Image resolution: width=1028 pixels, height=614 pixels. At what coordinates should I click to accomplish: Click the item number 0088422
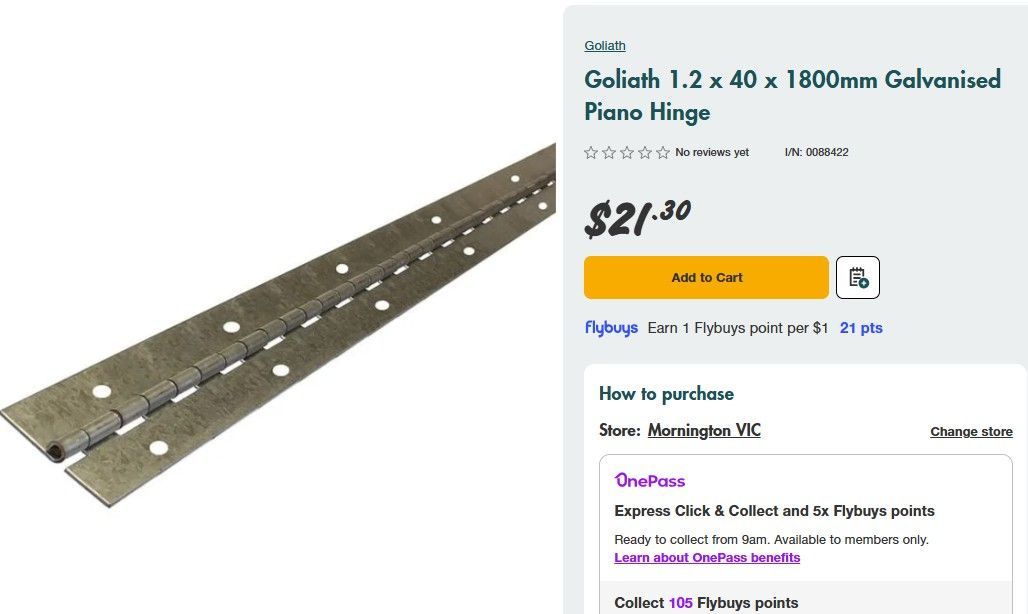point(816,153)
